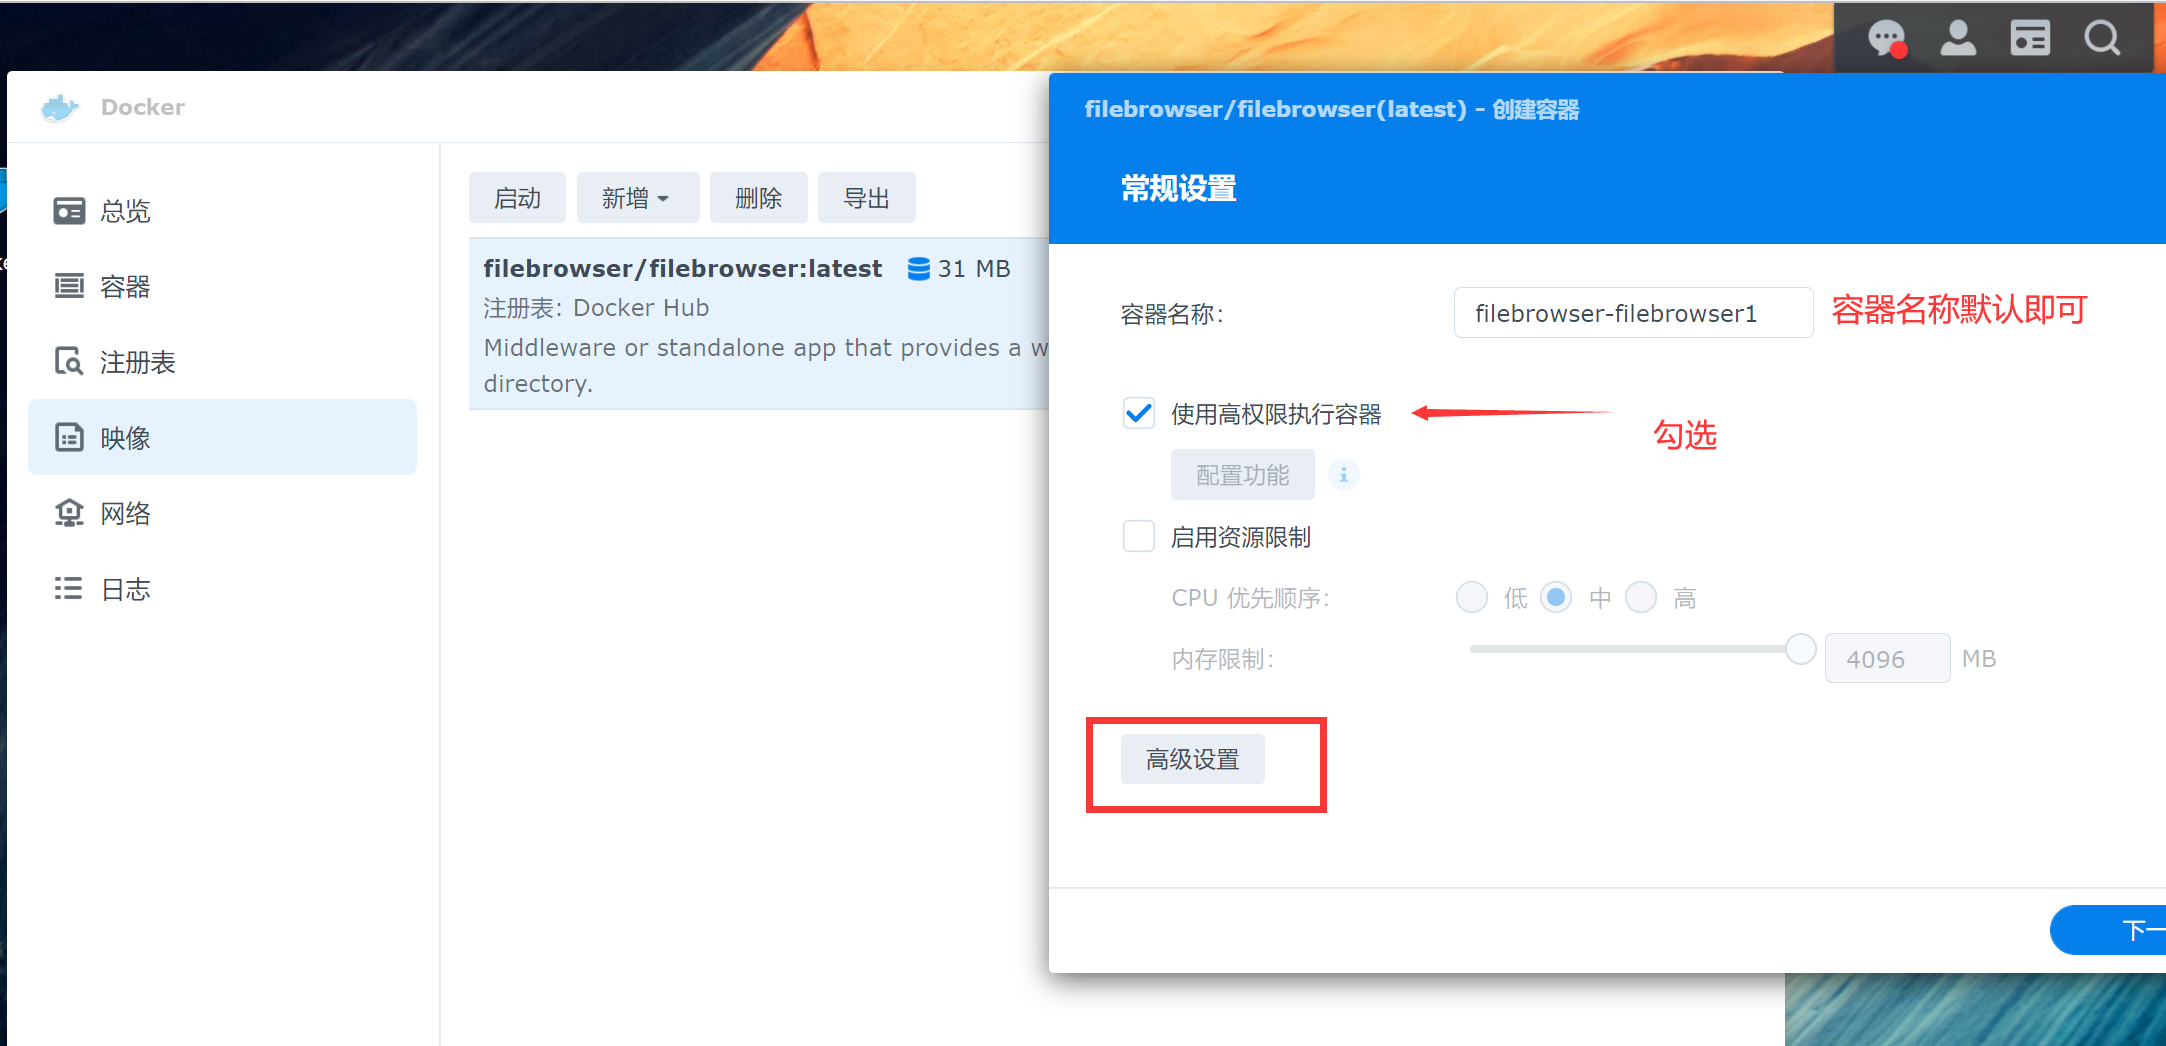The image size is (2166, 1046).
Task: Click the 网络 sidebar icon
Action: tap(69, 513)
